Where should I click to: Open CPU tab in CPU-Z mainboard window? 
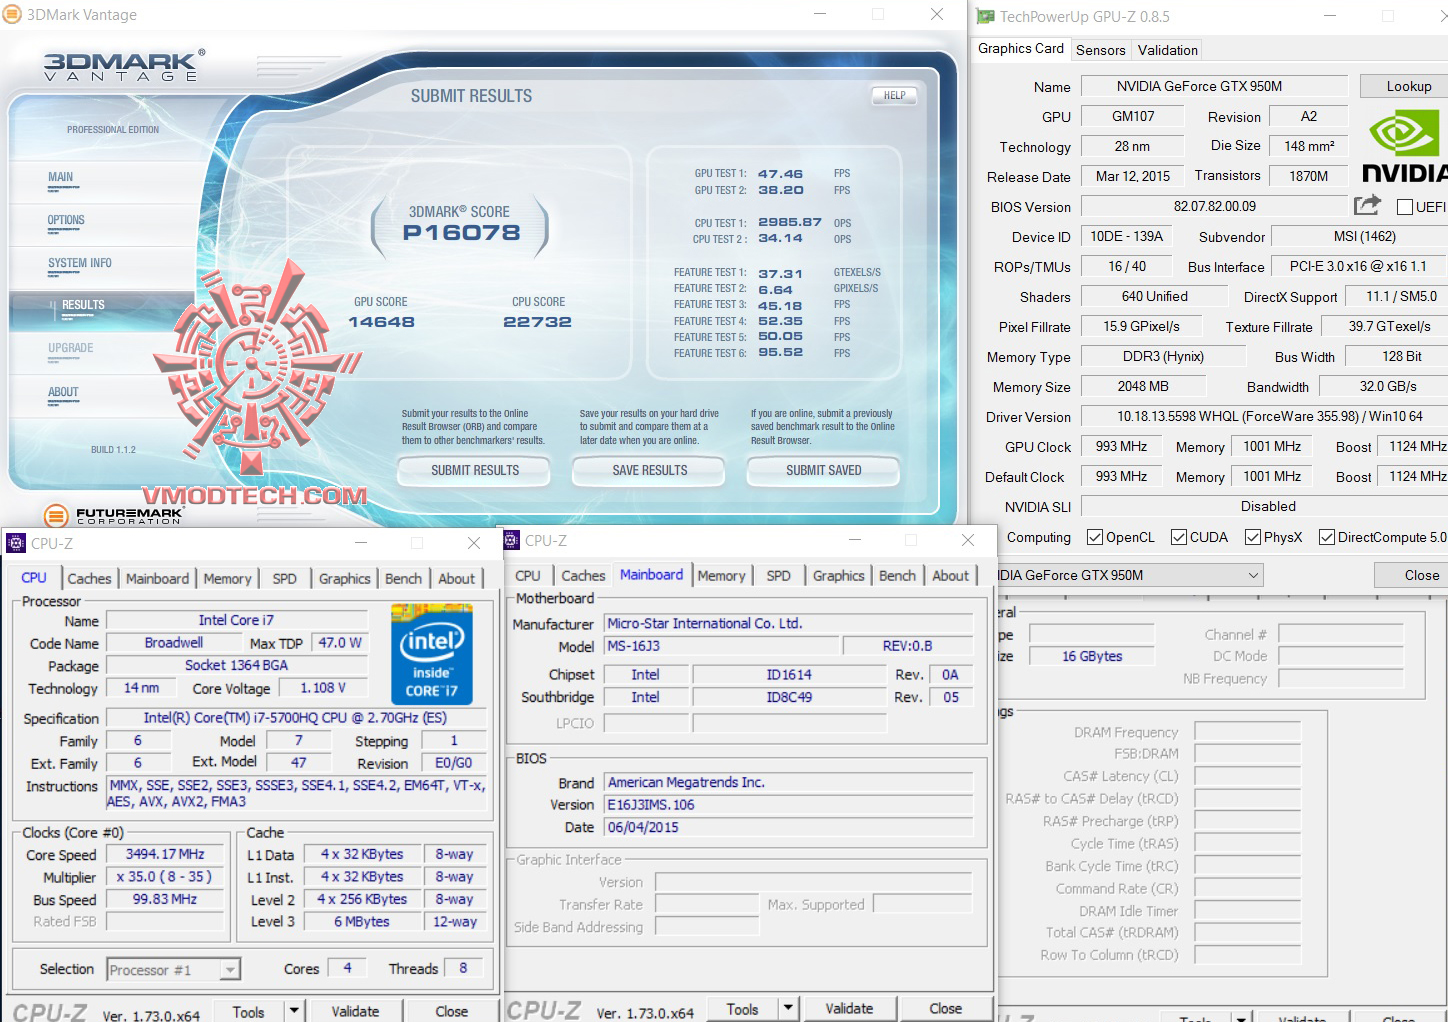coord(528,575)
